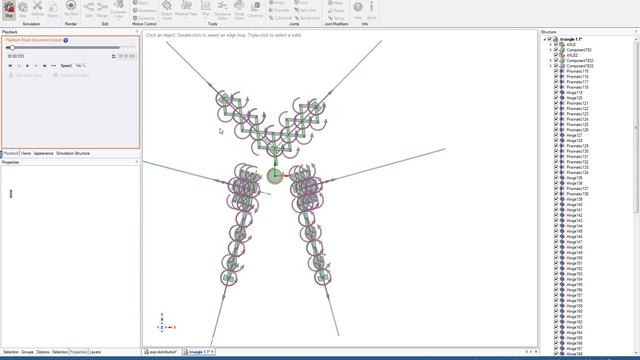640x360 pixels.
Task: Open the Material Pairs tool
Action: point(186,10)
